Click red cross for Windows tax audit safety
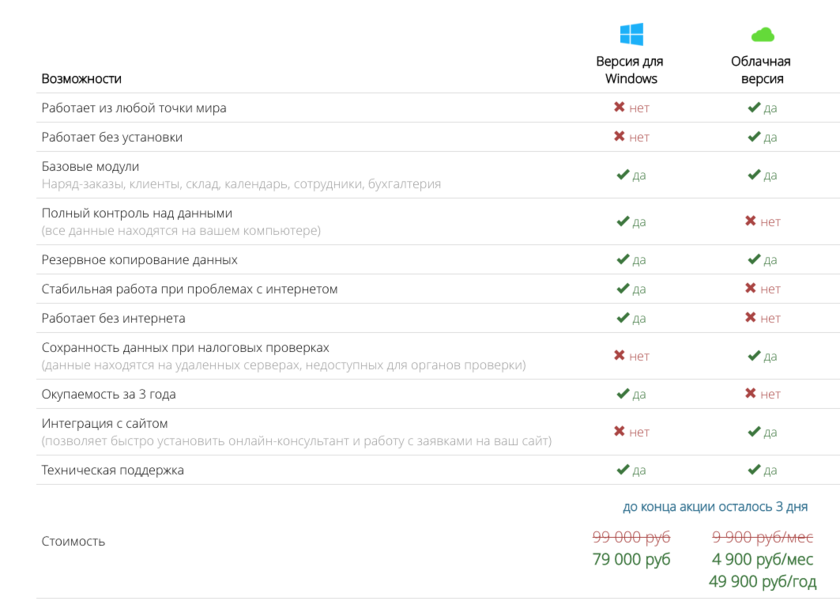Screen dimensions: 840x601 pos(620,356)
